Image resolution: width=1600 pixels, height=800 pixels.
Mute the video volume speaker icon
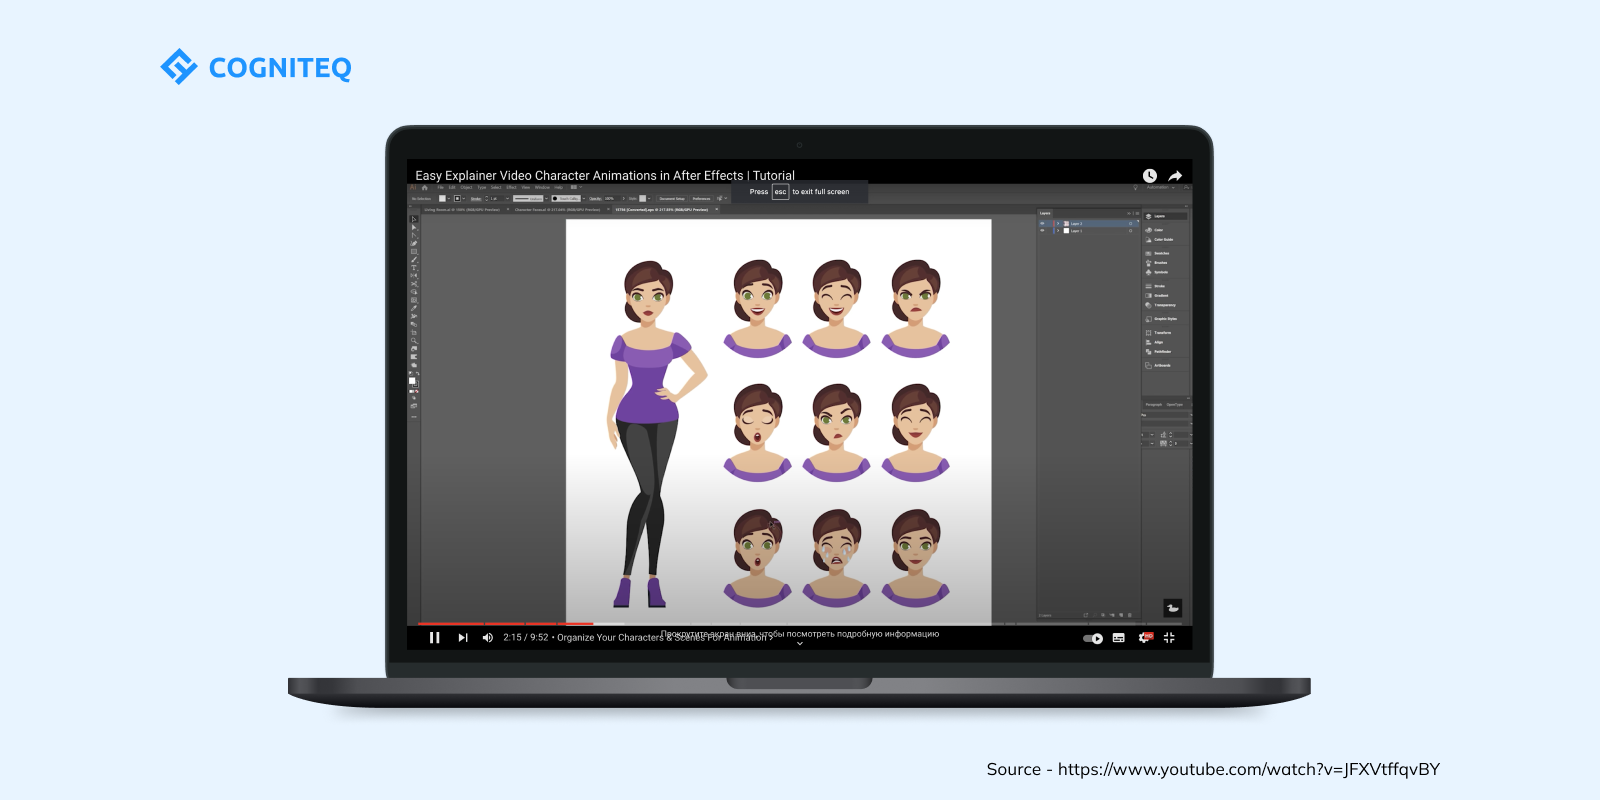[487, 638]
